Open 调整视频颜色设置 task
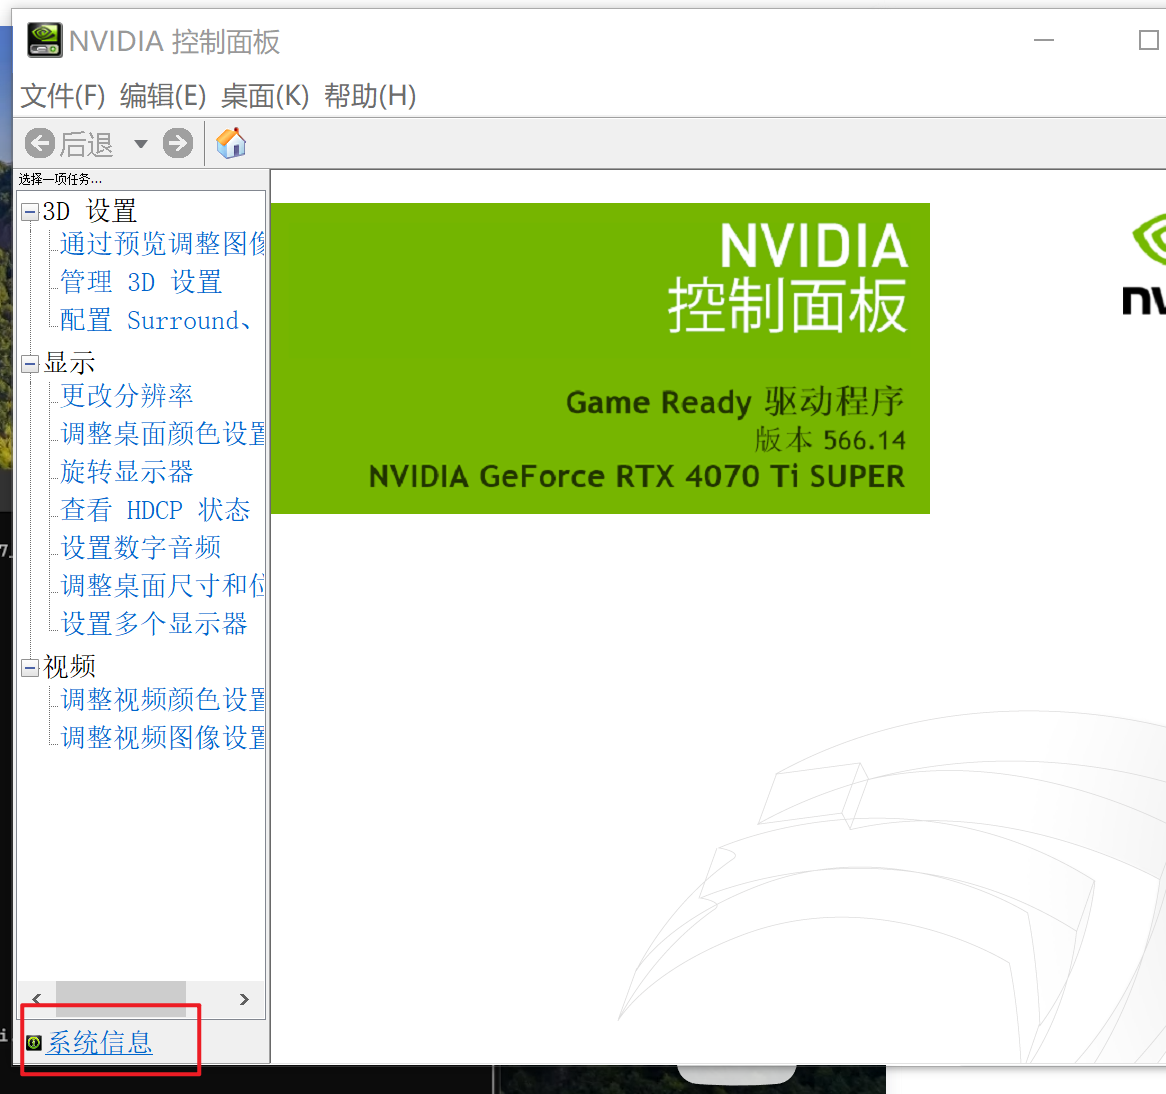1166x1094 pixels. point(162,700)
